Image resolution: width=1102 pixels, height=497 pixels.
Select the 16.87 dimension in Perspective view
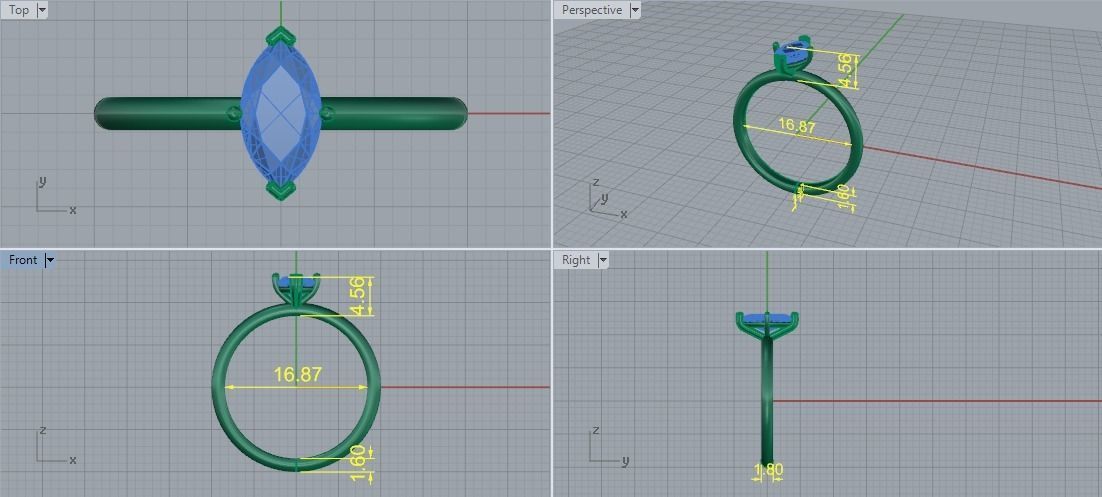click(797, 127)
